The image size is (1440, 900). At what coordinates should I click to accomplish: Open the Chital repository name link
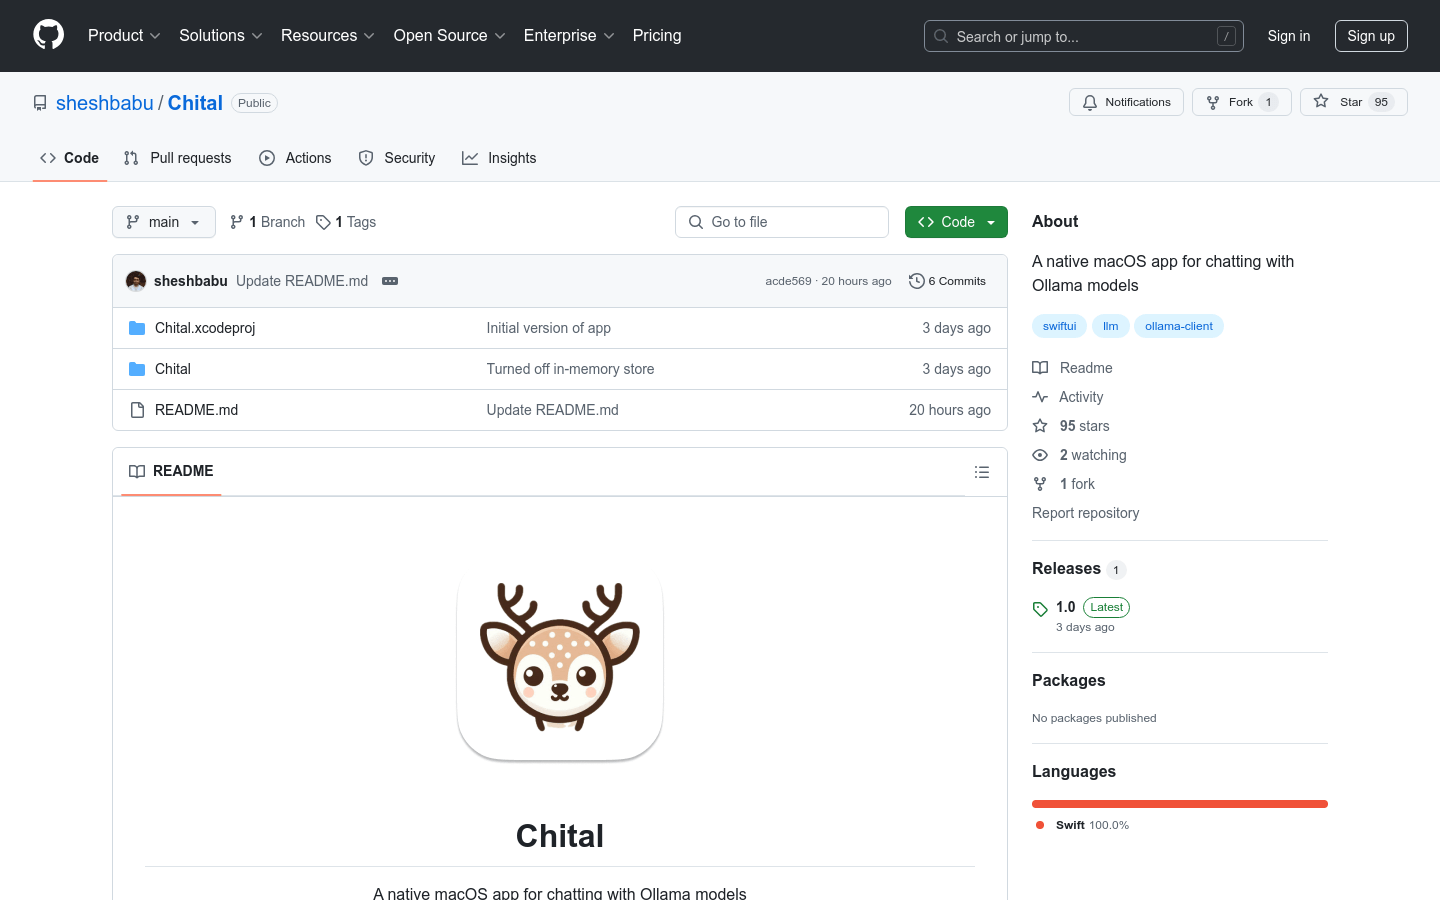pyautogui.click(x=195, y=103)
